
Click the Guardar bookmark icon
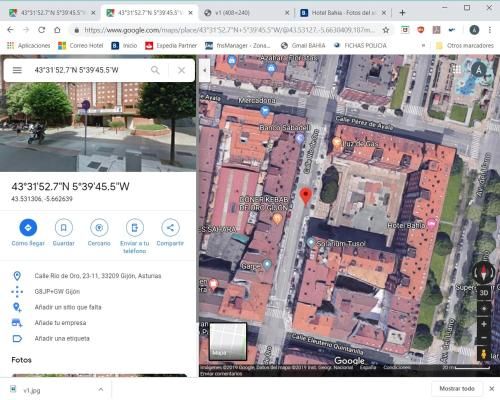coord(63,227)
